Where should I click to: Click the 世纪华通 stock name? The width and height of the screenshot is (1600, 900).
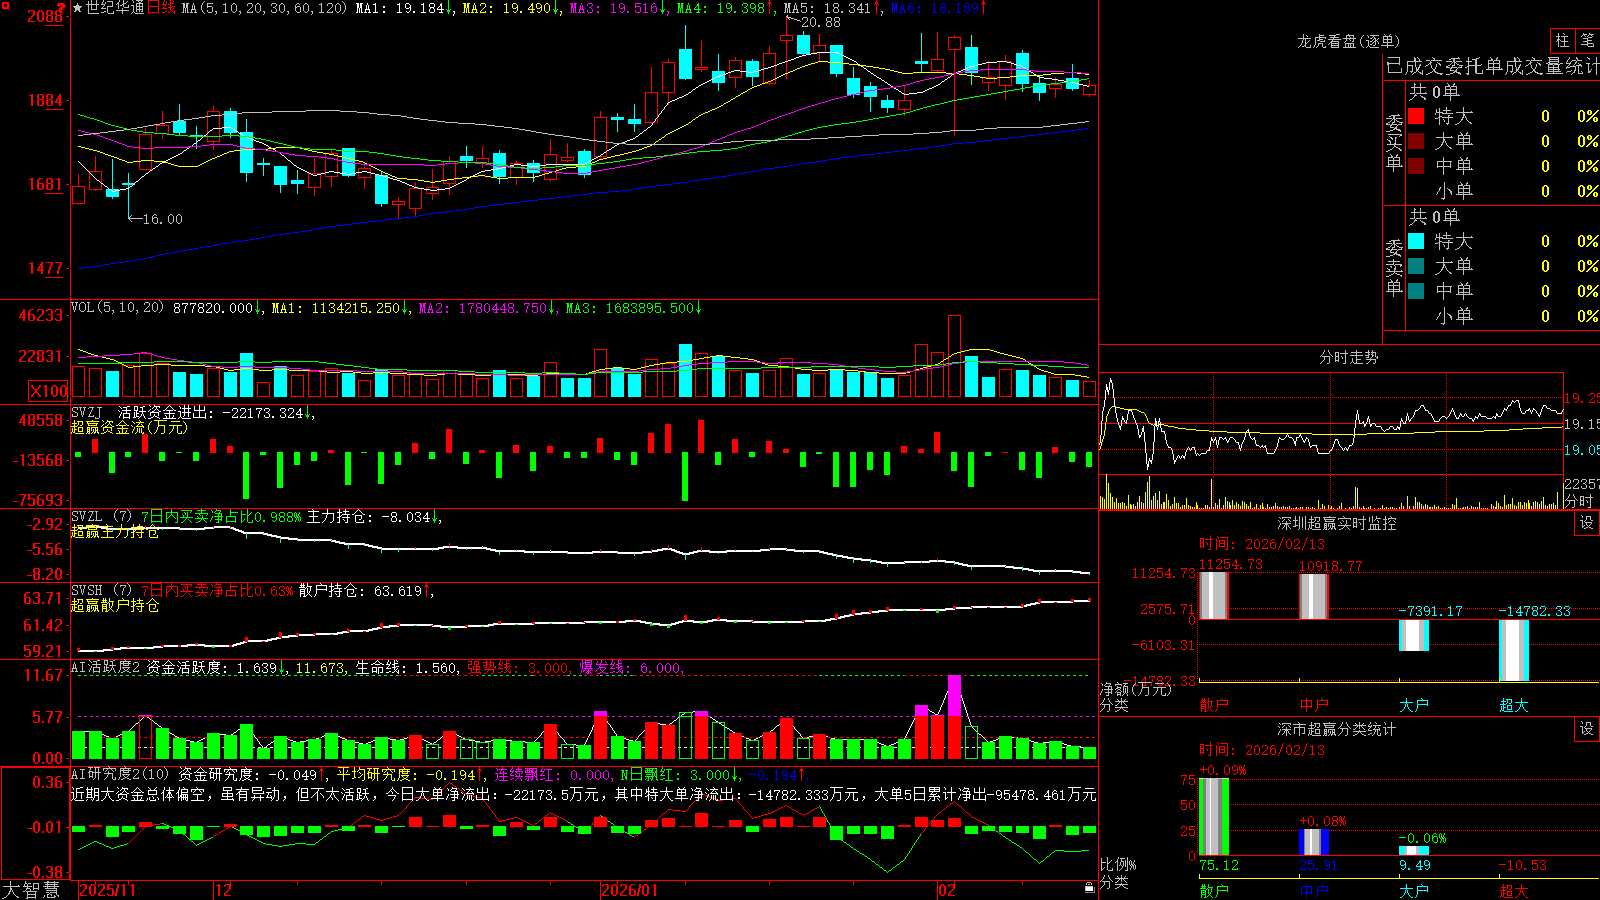point(115,8)
